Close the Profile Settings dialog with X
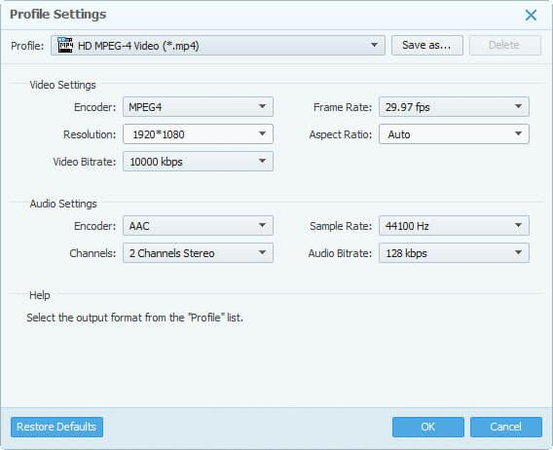This screenshot has width=553, height=450. [531, 15]
